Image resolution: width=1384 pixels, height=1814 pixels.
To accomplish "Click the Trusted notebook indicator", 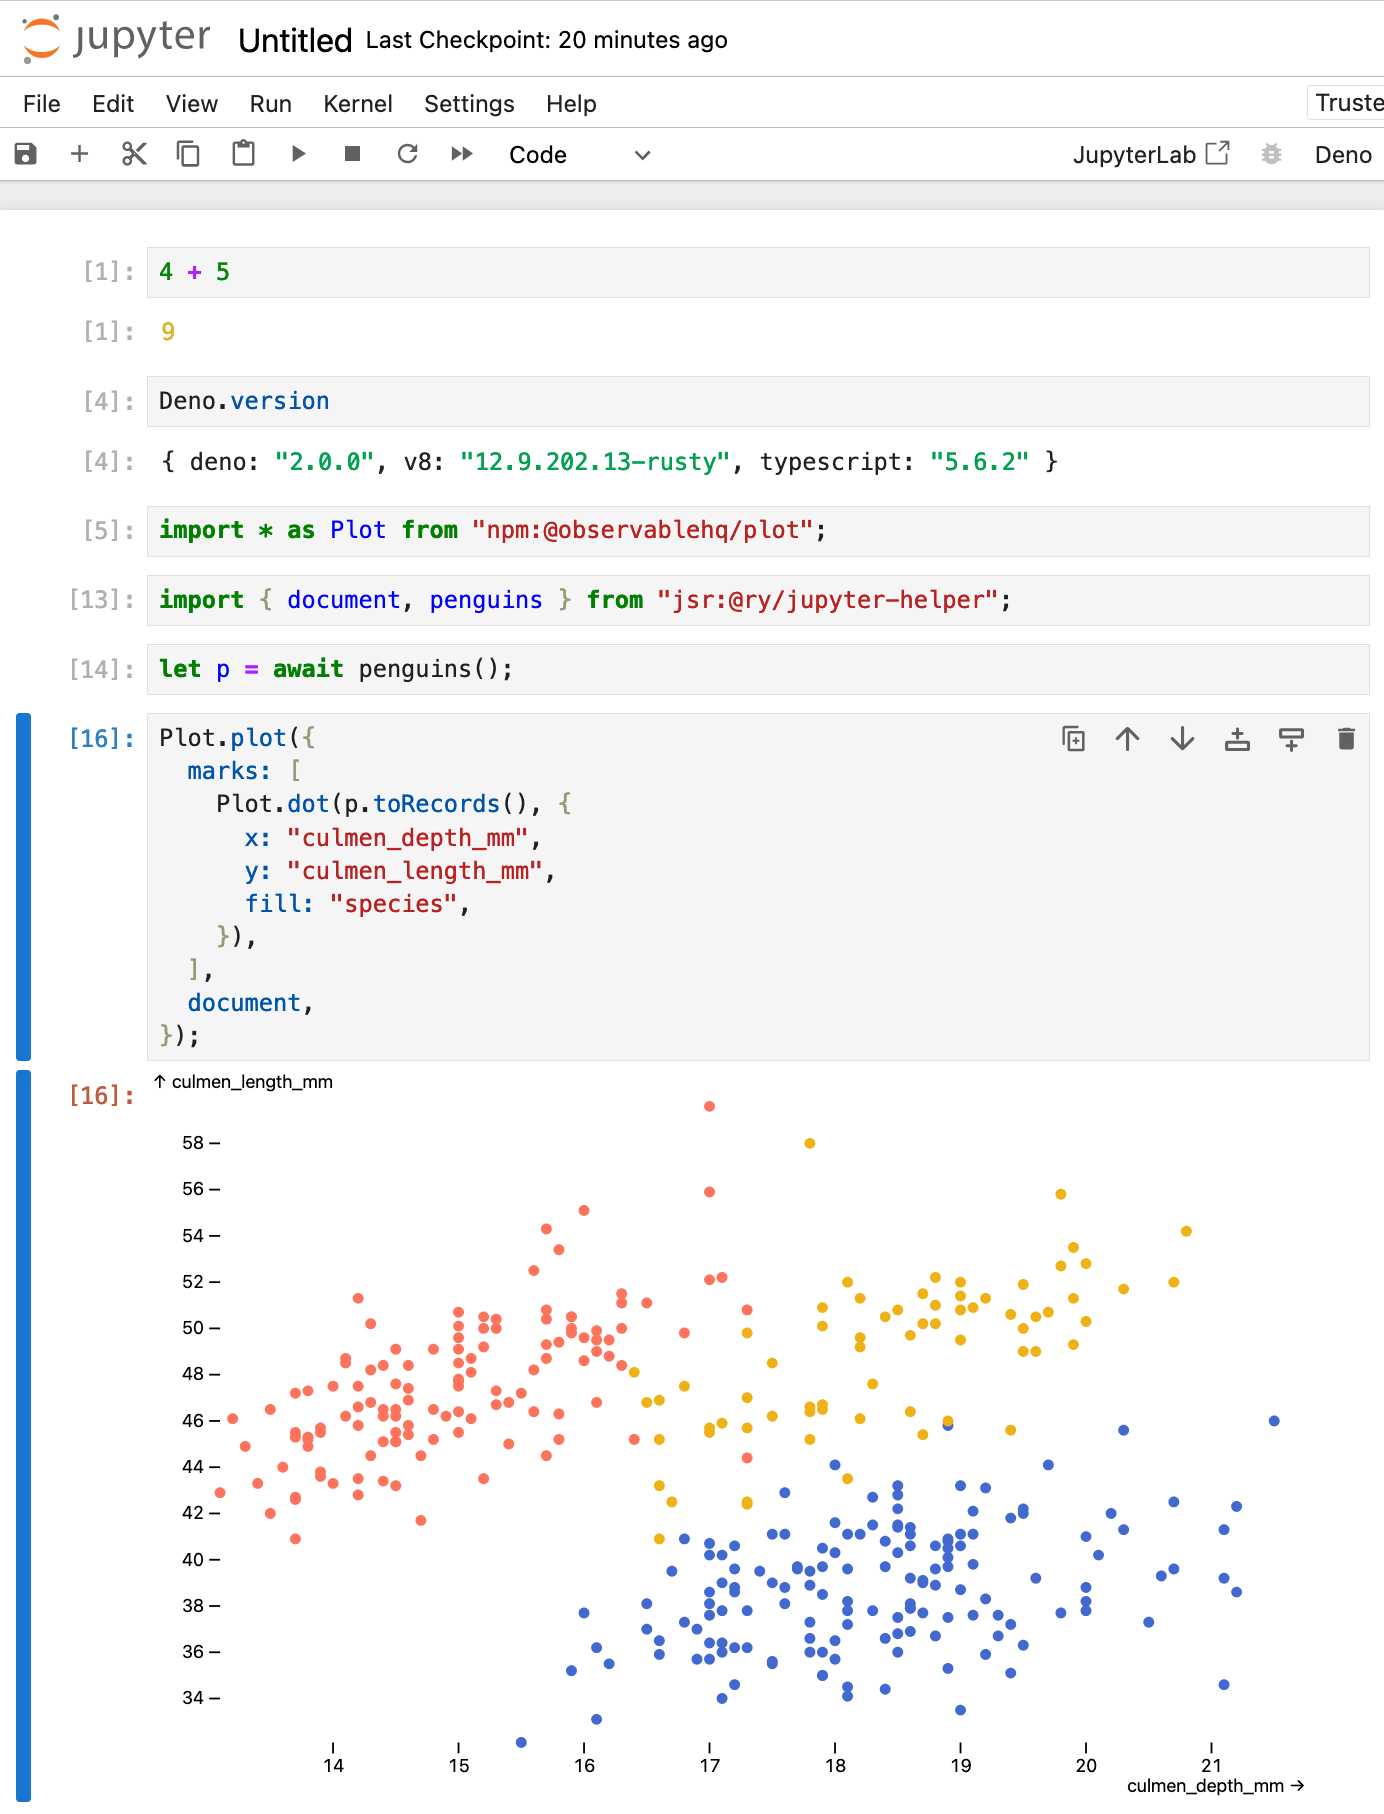I will coord(1348,103).
